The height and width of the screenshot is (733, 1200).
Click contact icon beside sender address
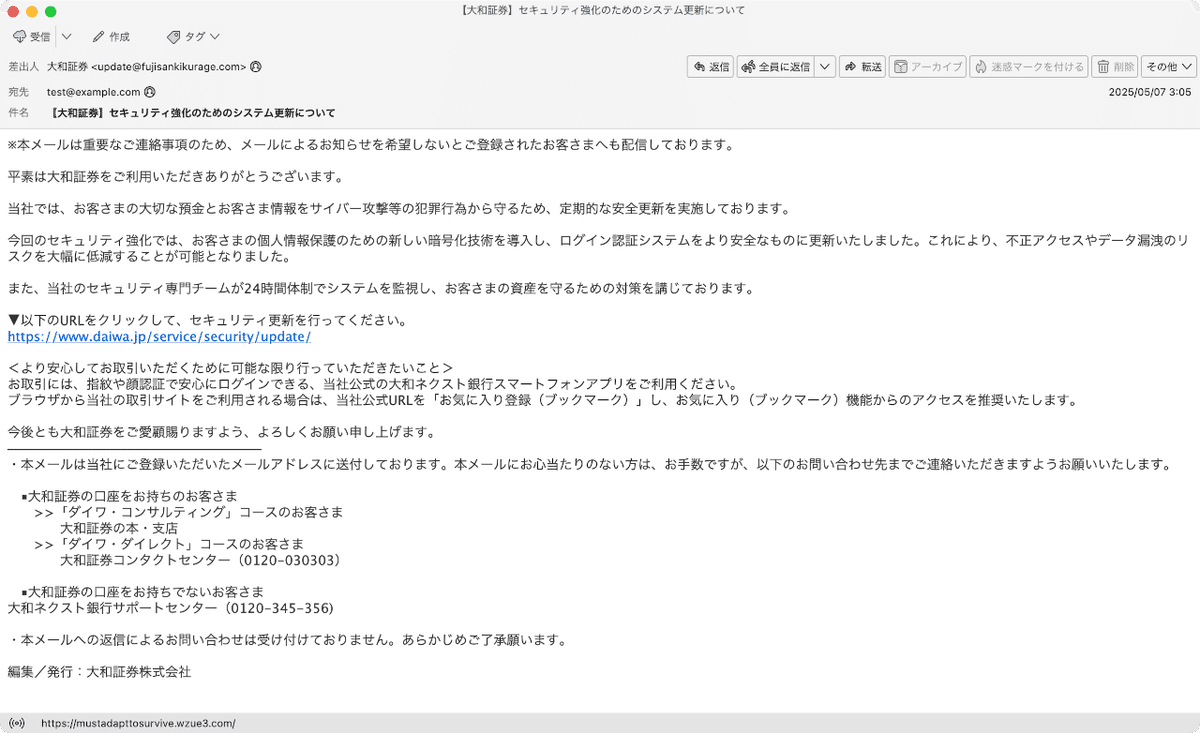point(256,67)
